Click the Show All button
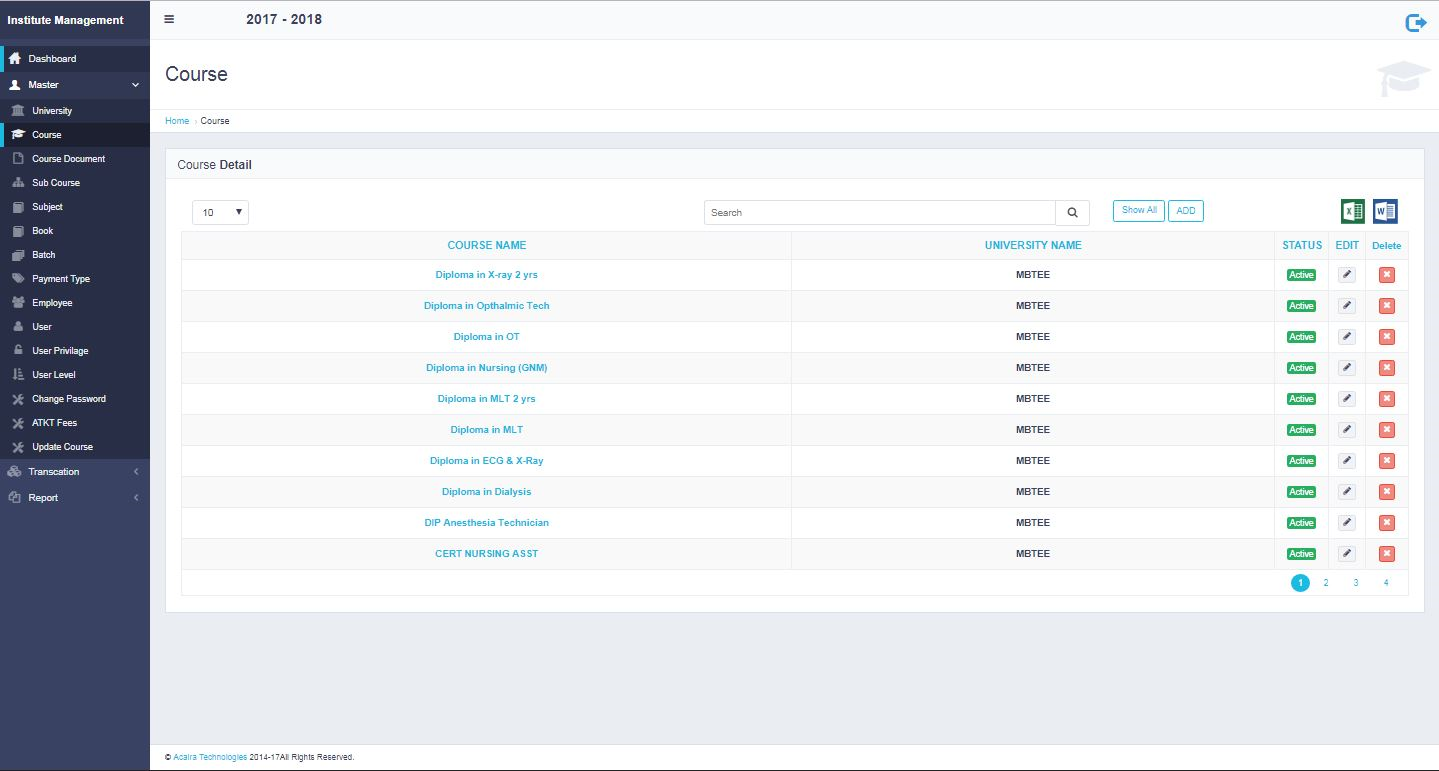The image size is (1439, 771). [x=1138, y=211]
